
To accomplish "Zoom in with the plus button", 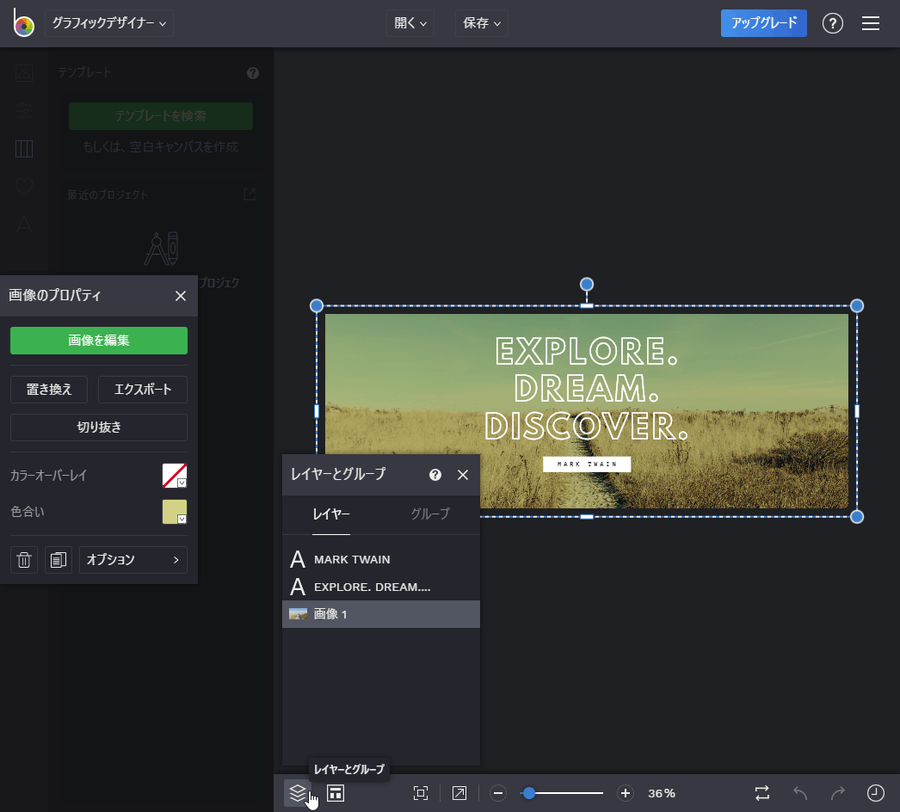I will tap(625, 793).
